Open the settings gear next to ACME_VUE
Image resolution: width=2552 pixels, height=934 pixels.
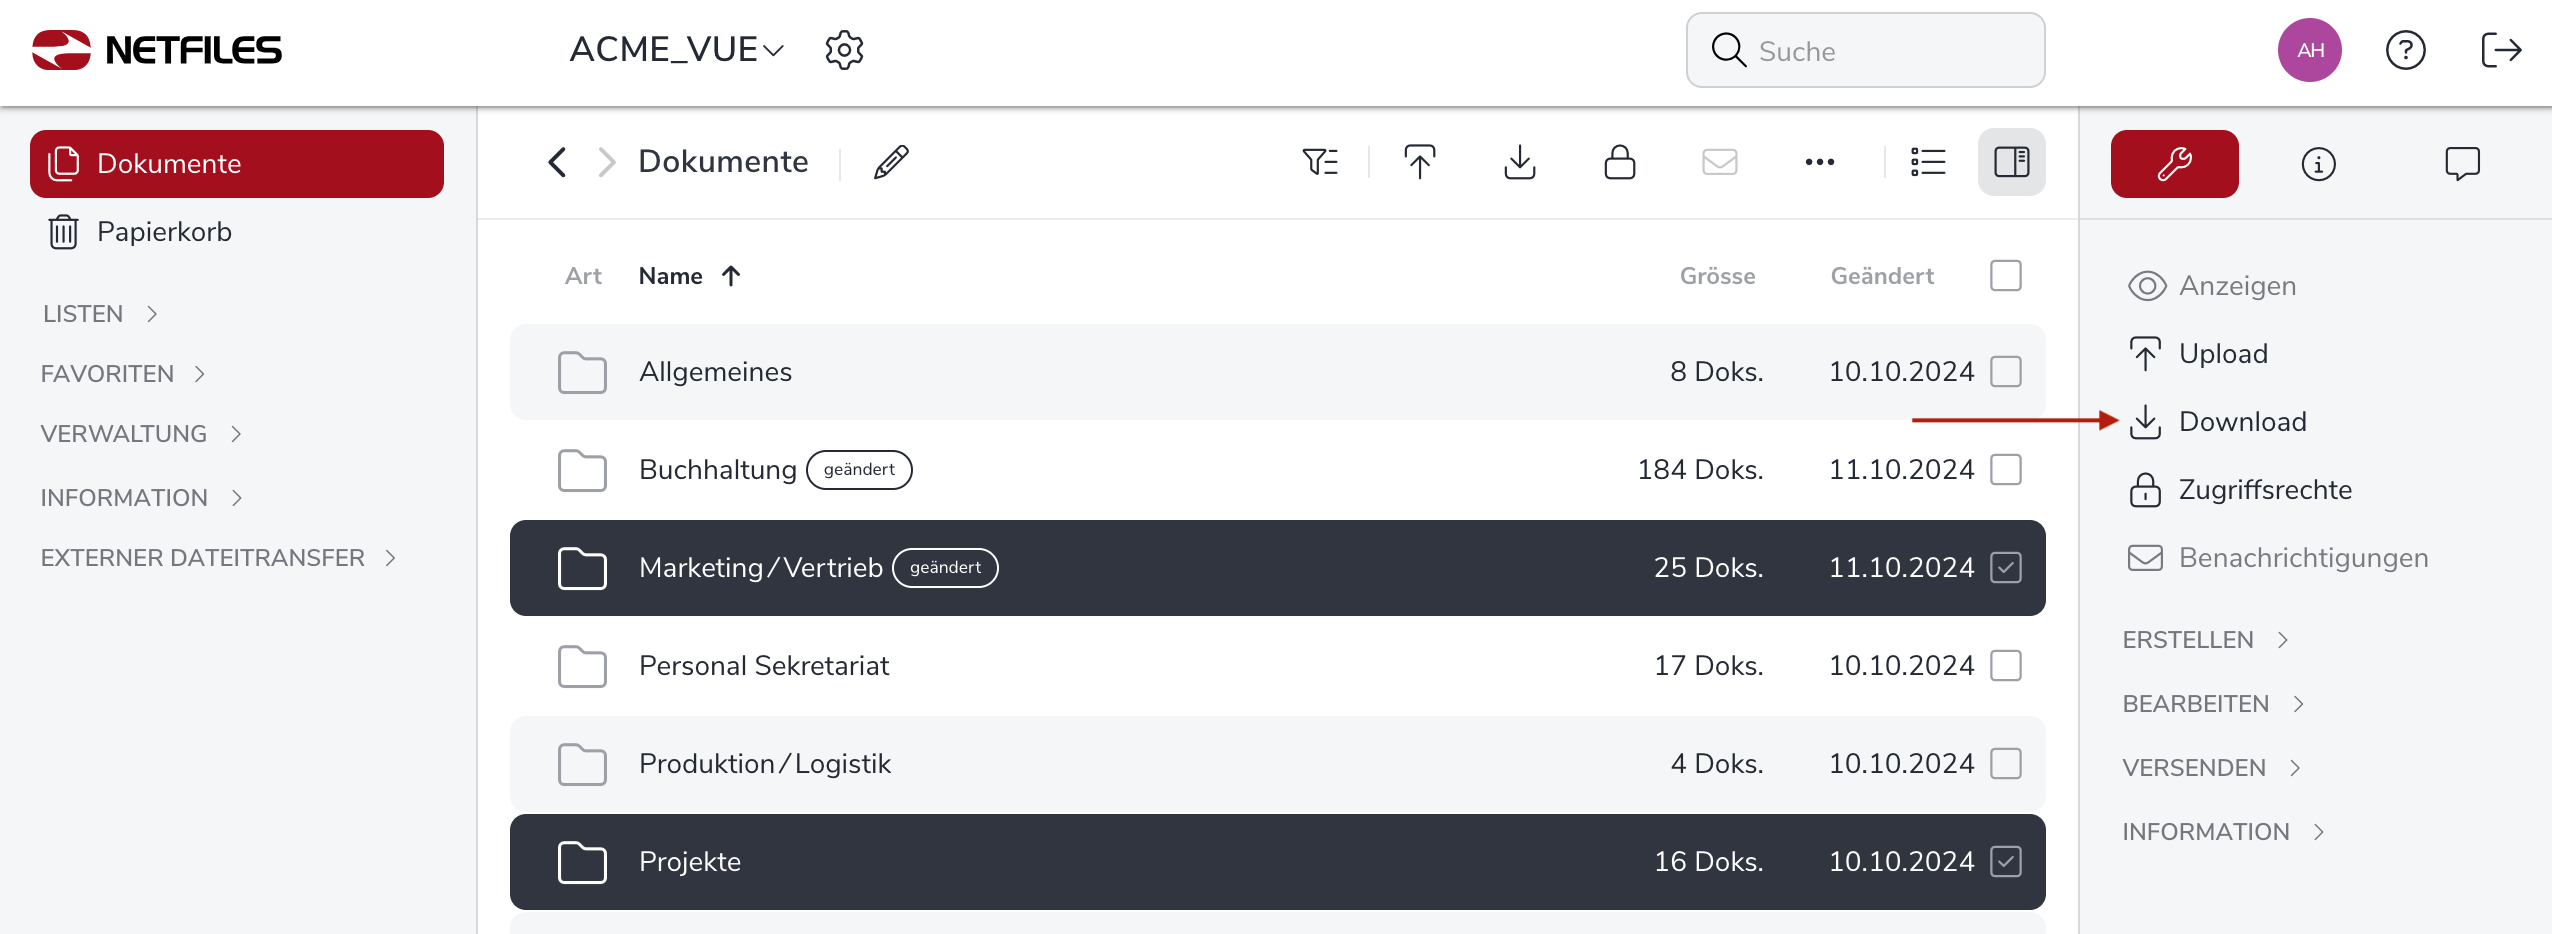pyautogui.click(x=844, y=50)
